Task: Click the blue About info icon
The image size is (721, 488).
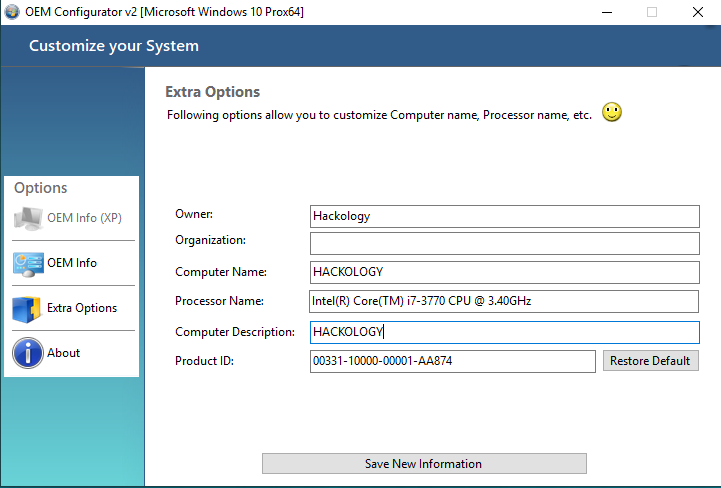Action: pos(27,353)
